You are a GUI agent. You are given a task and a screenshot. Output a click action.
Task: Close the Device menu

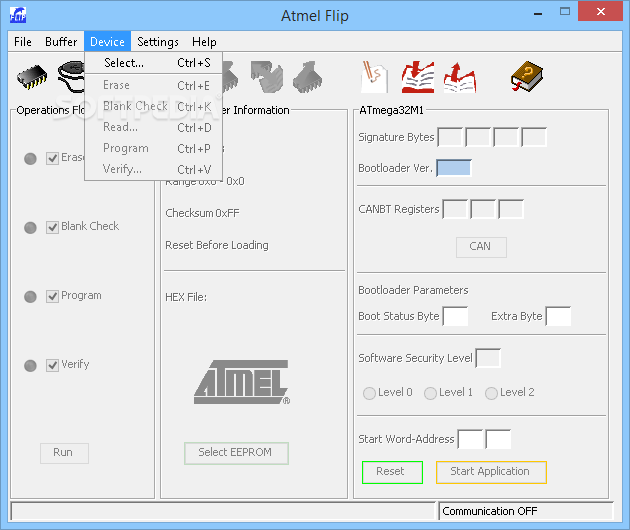point(107,42)
